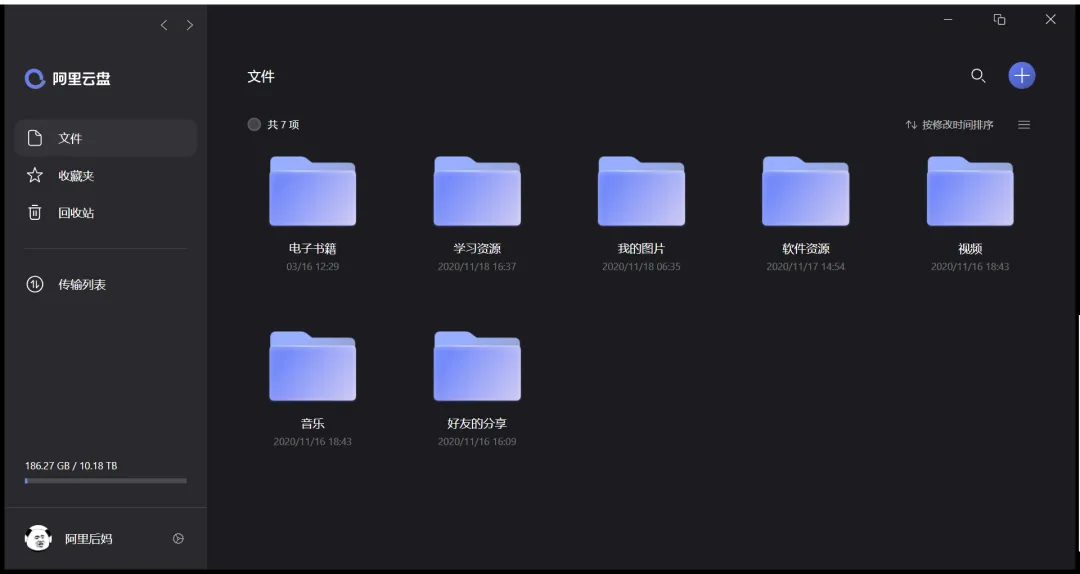The height and width of the screenshot is (574, 1080).
Task: Open settings icon next to 阿里后妈
Action: coord(178,539)
